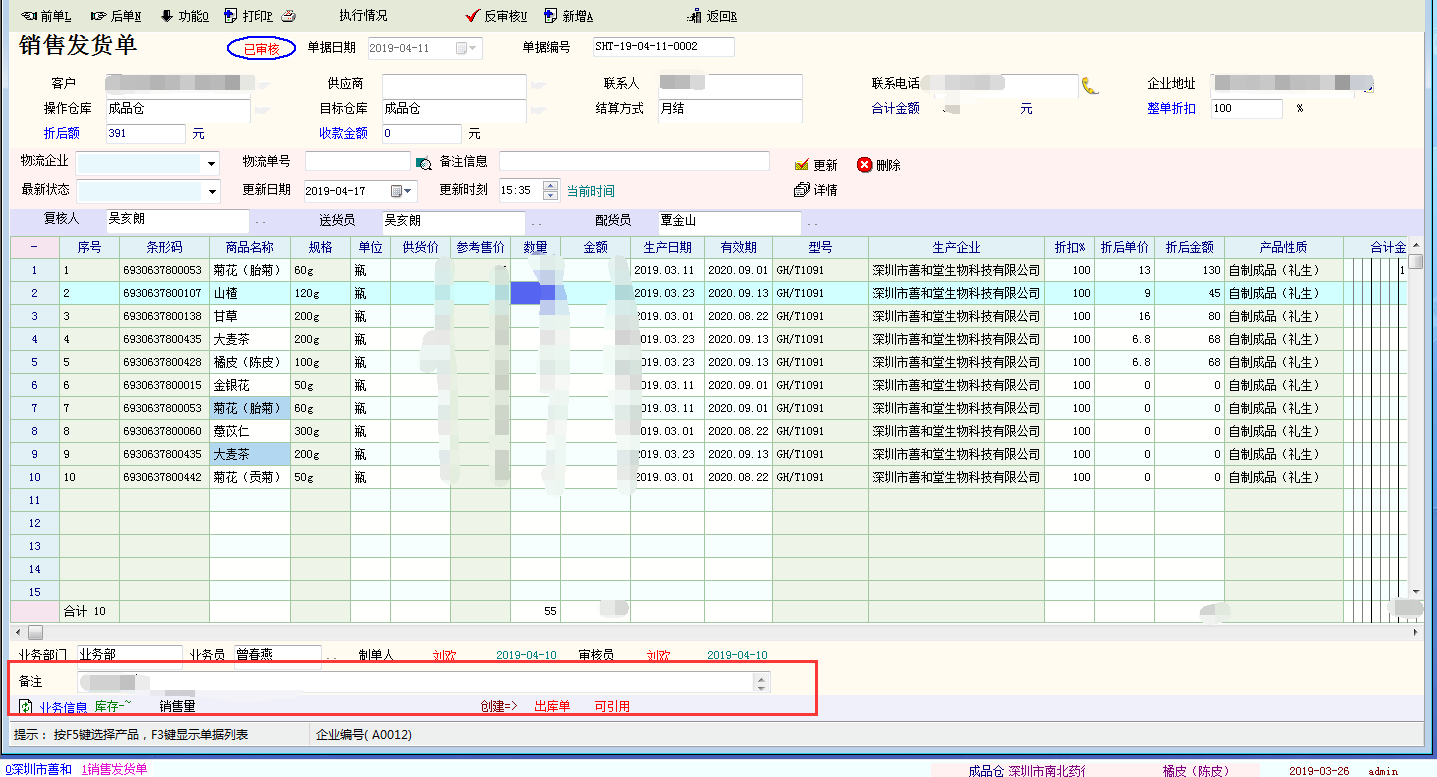Image resolution: width=1437 pixels, height=777 pixels.
Task: Go to previous document with 前单 button
Action: pos(46,16)
